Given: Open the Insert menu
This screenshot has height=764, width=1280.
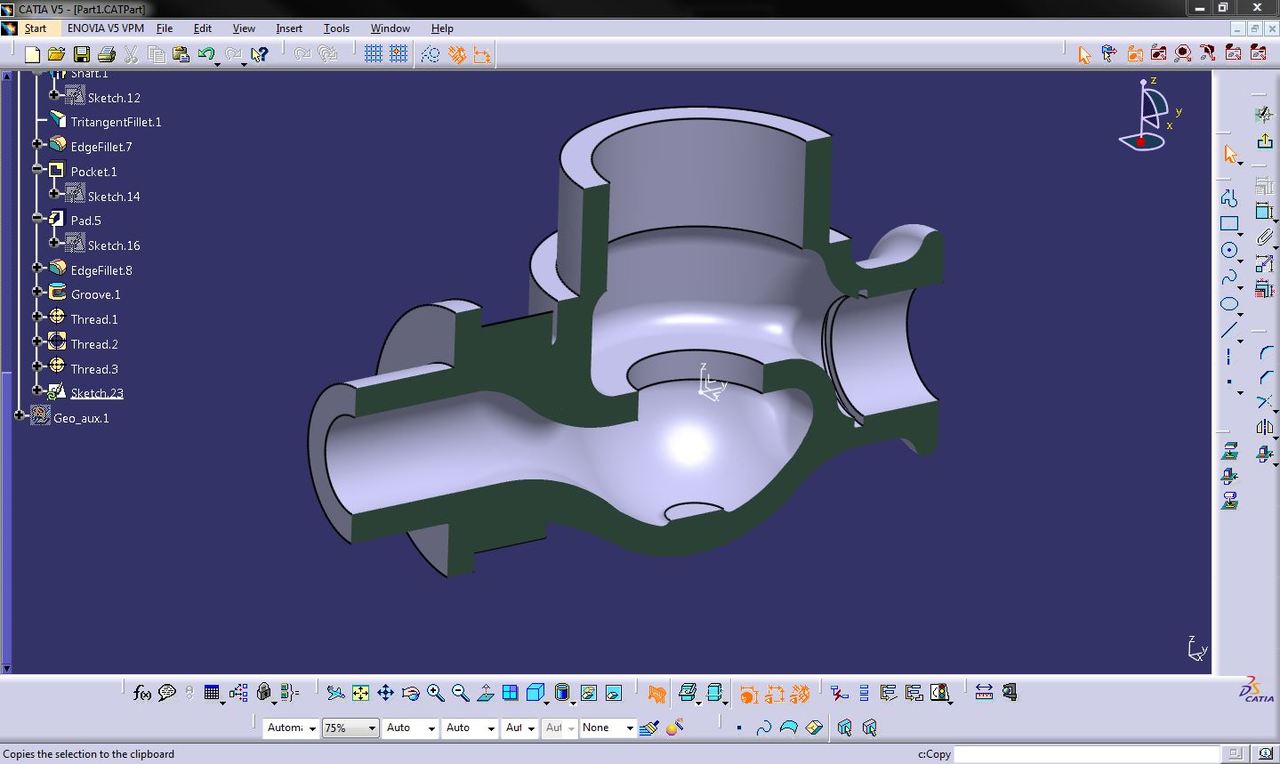Looking at the screenshot, I should click(289, 28).
